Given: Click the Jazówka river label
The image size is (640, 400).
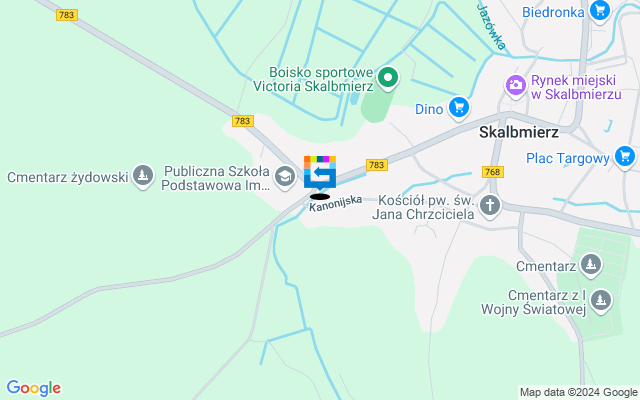Looking at the screenshot, I should (492, 27).
